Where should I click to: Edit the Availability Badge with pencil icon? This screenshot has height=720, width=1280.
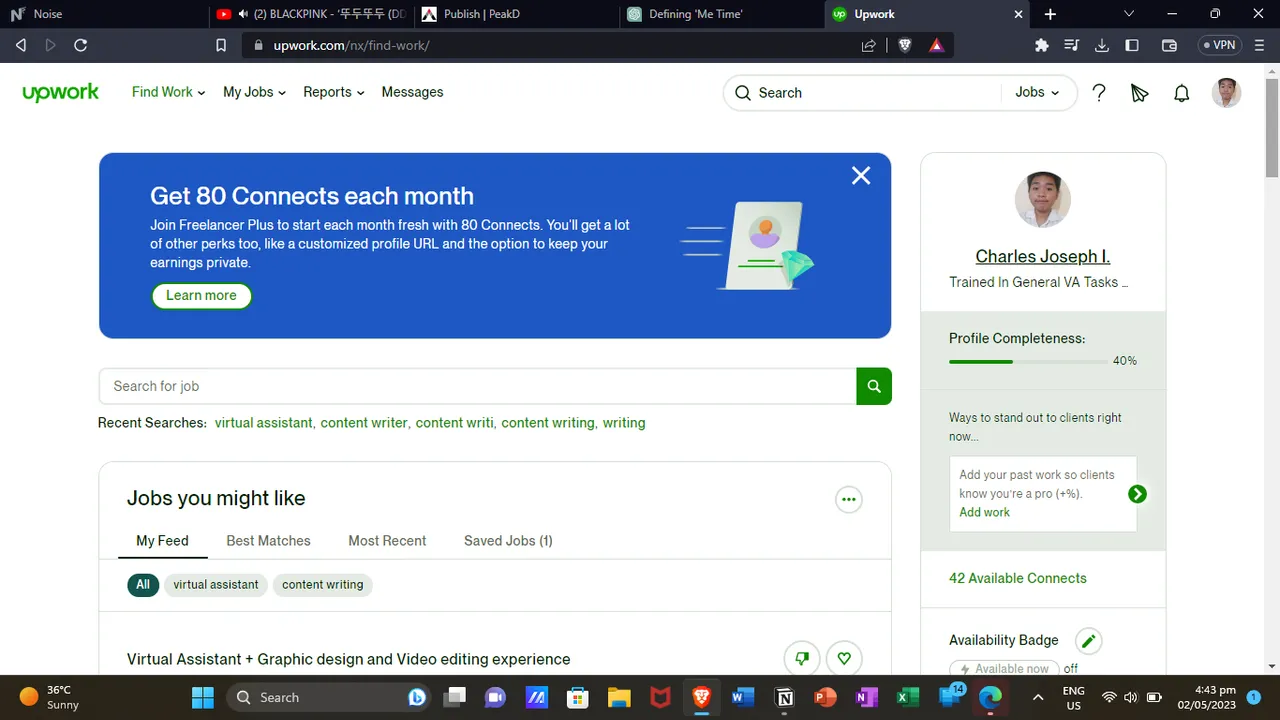pos(1089,641)
